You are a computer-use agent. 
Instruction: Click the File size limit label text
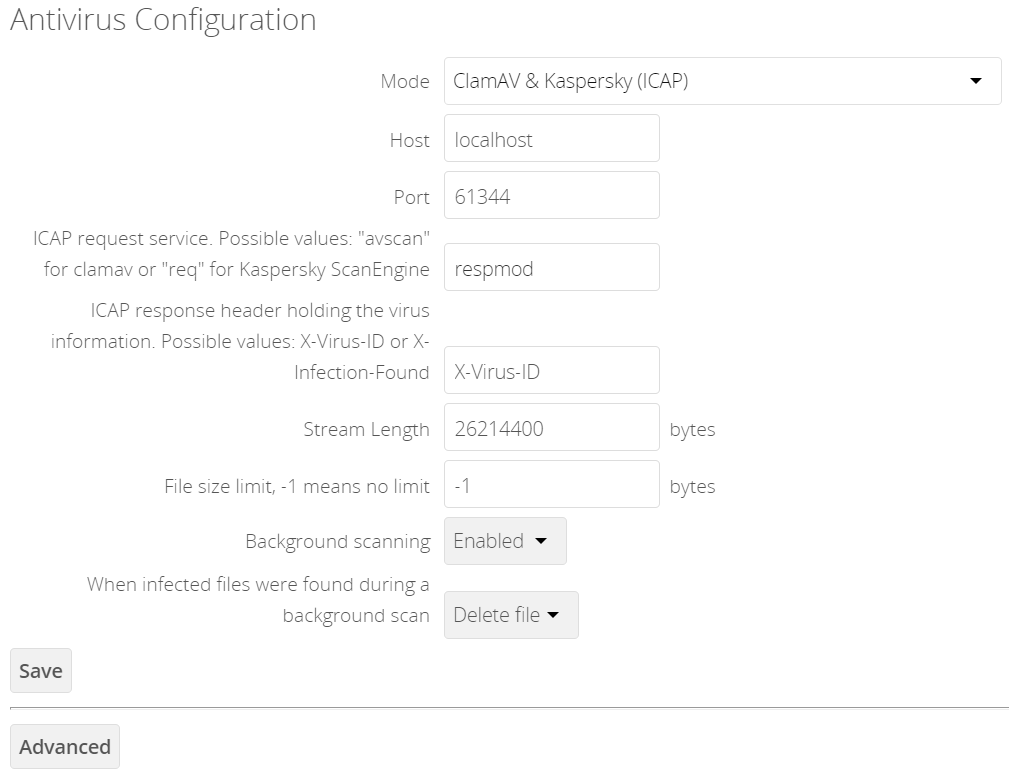[296, 486]
